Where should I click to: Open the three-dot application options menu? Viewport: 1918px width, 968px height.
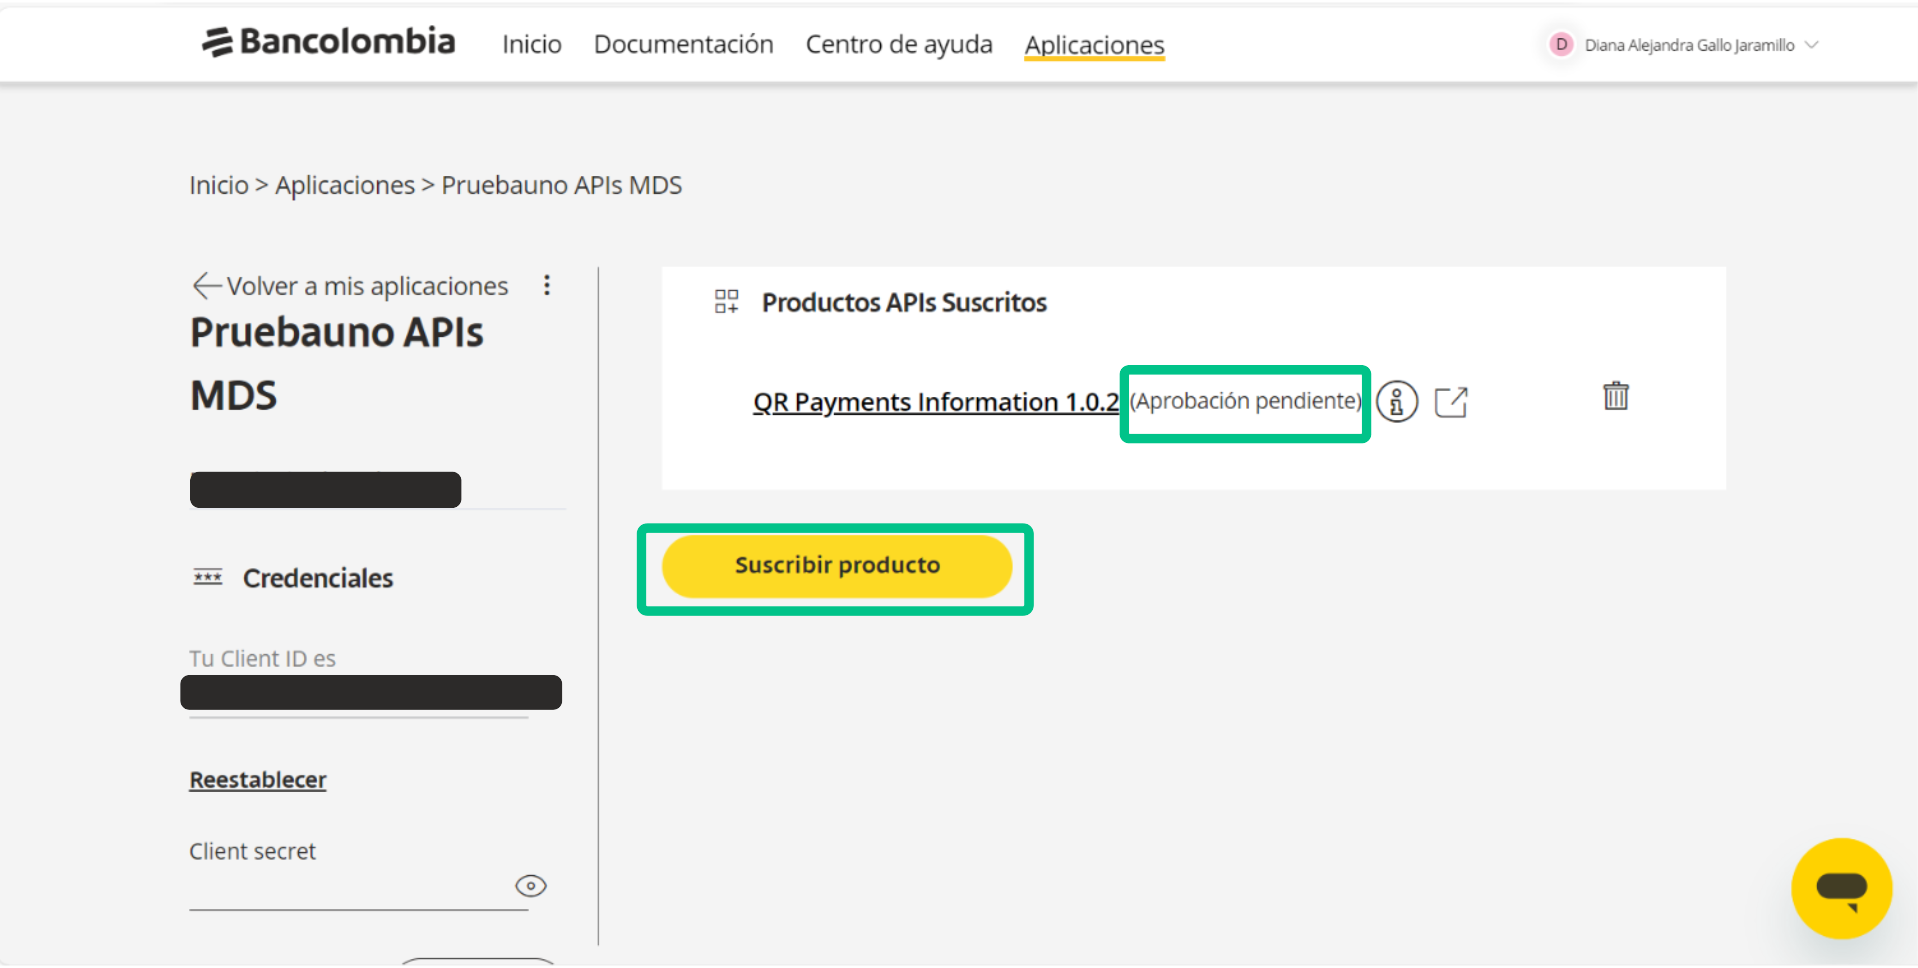[x=547, y=285]
